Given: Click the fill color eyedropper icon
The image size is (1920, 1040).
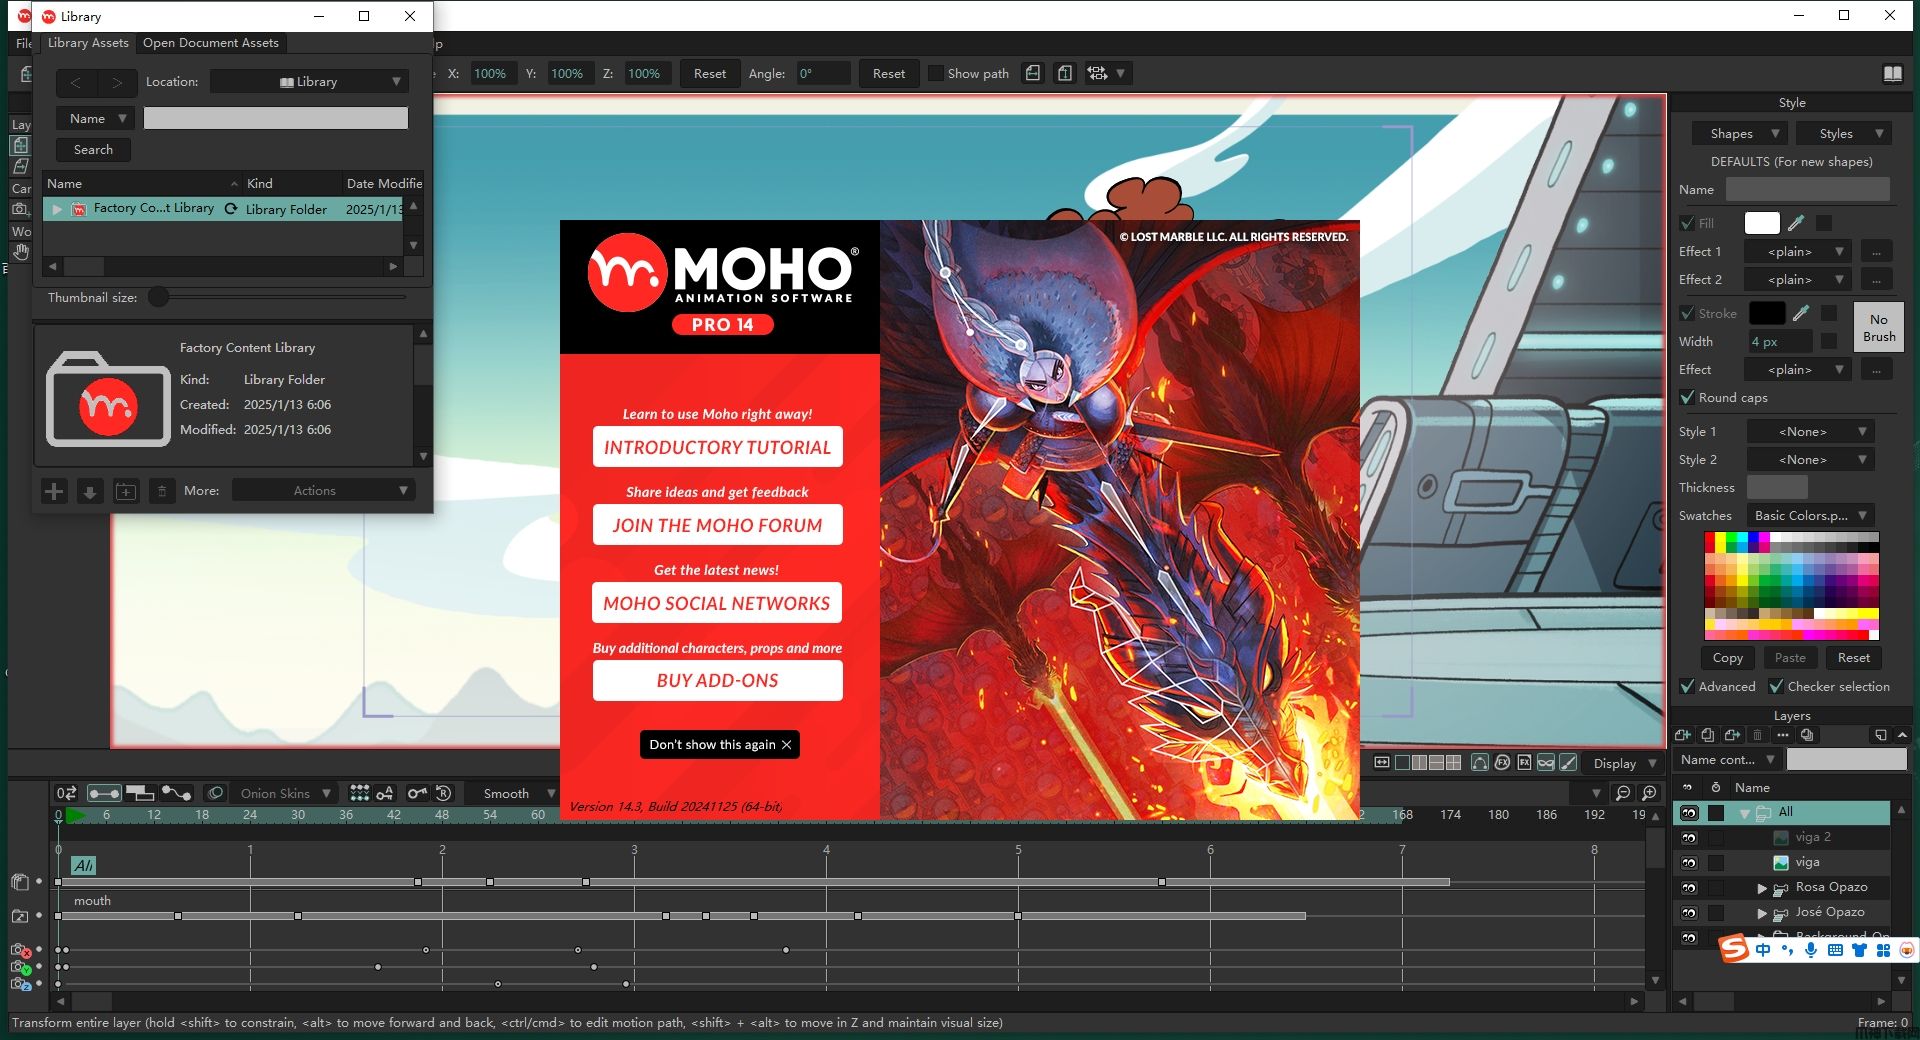Looking at the screenshot, I should pos(1796,223).
